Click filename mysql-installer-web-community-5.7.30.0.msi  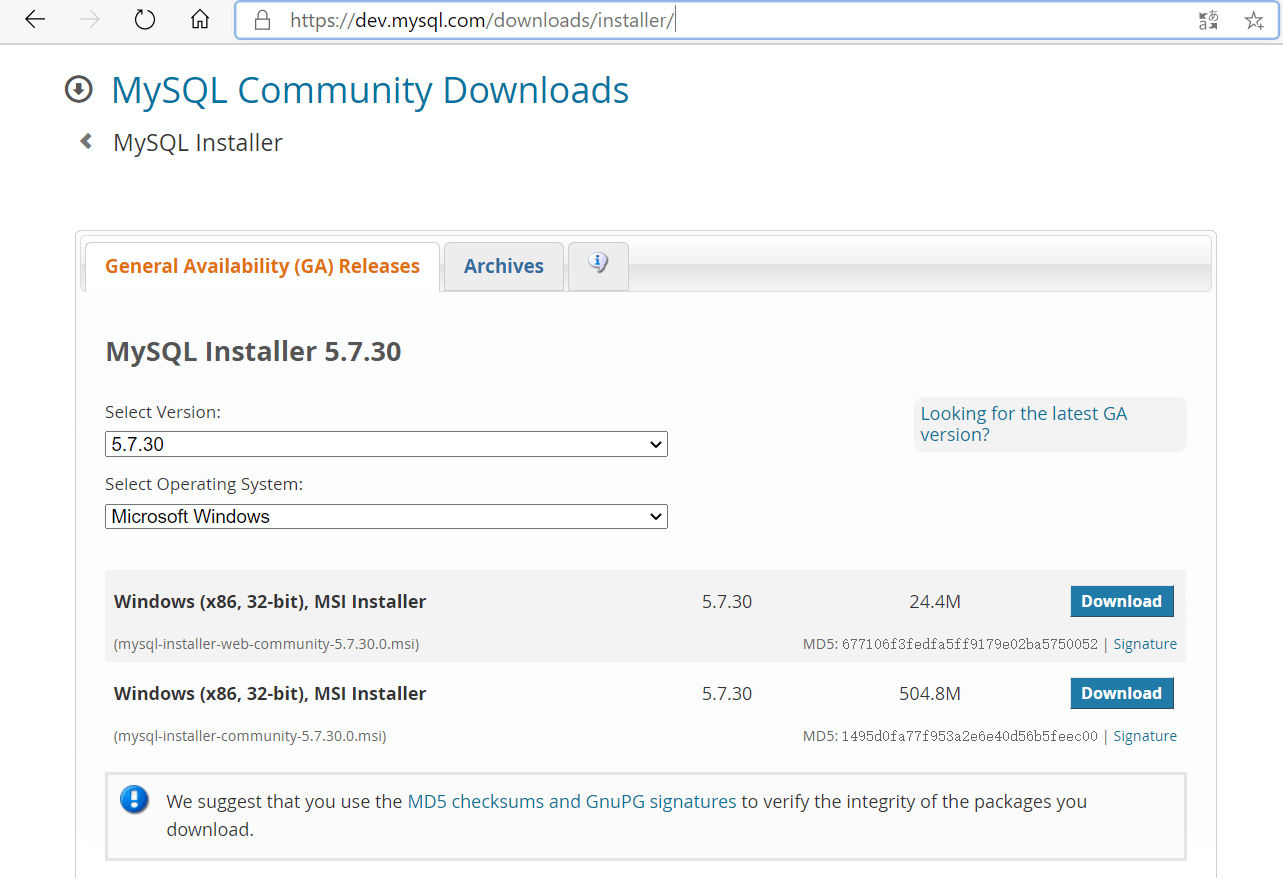click(266, 644)
